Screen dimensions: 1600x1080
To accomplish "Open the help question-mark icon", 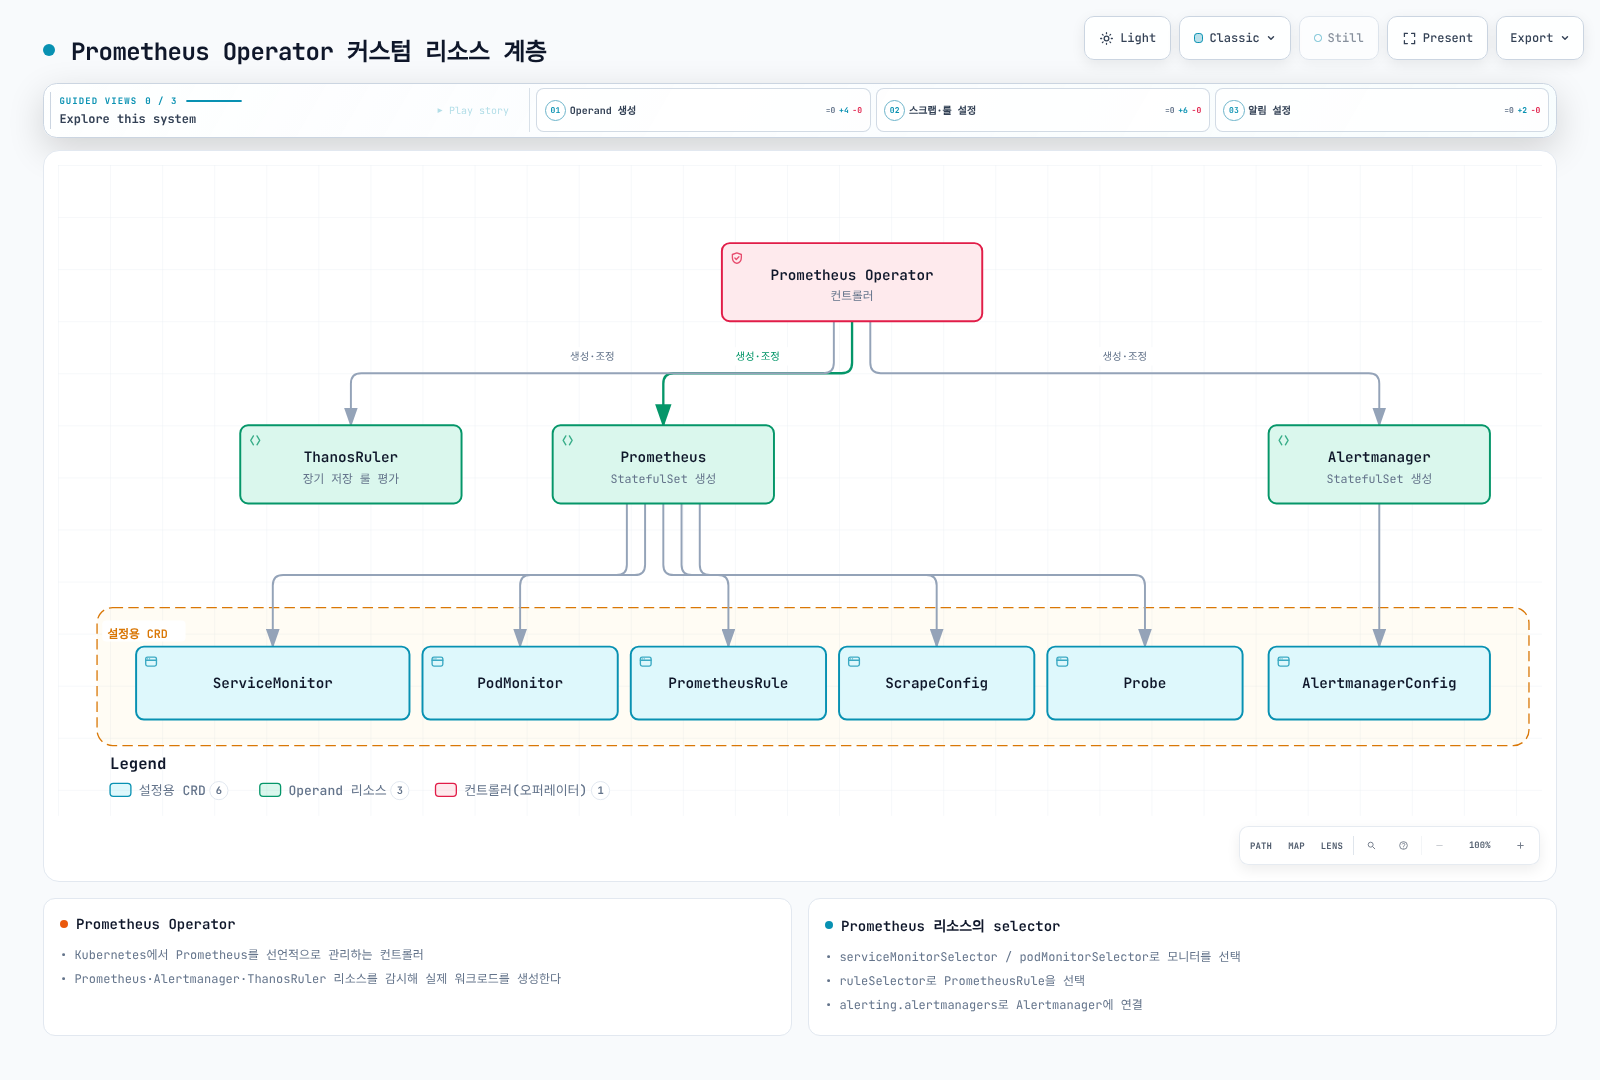I will point(1403,846).
